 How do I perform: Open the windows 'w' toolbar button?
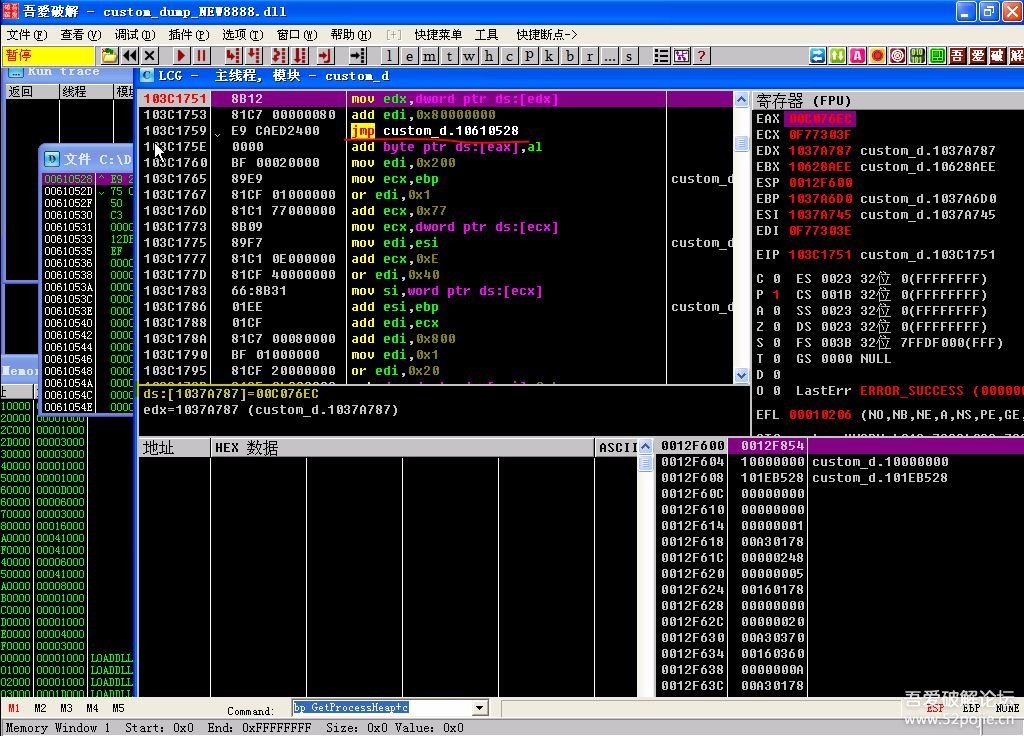469,56
